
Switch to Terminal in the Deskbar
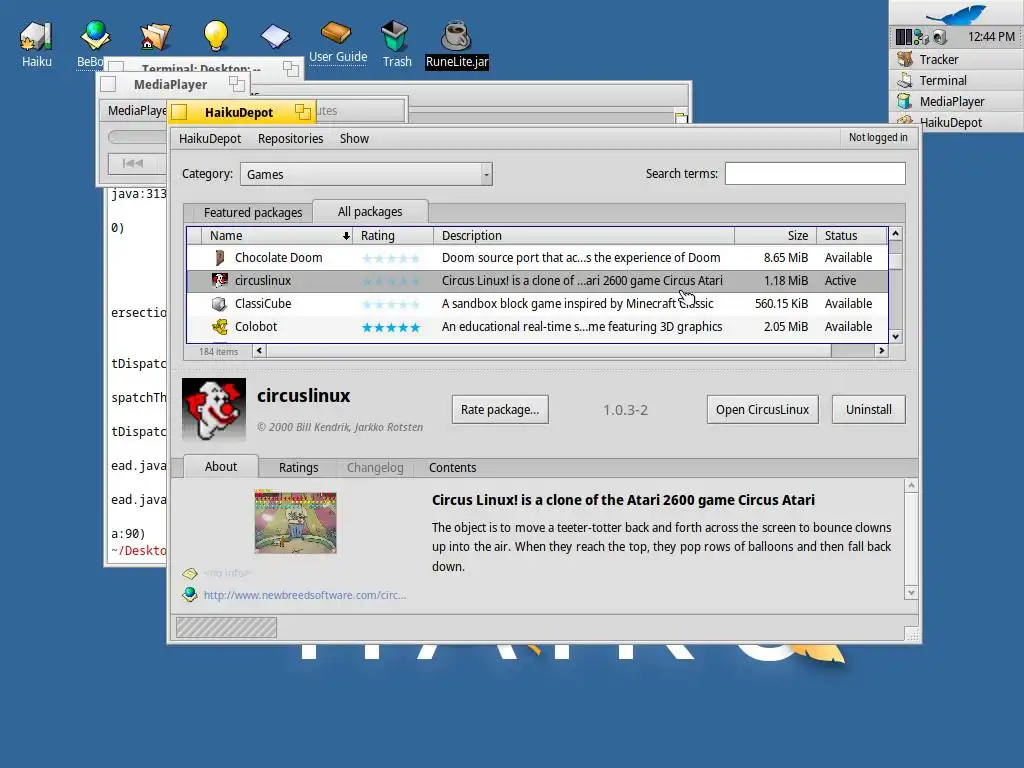(956, 80)
